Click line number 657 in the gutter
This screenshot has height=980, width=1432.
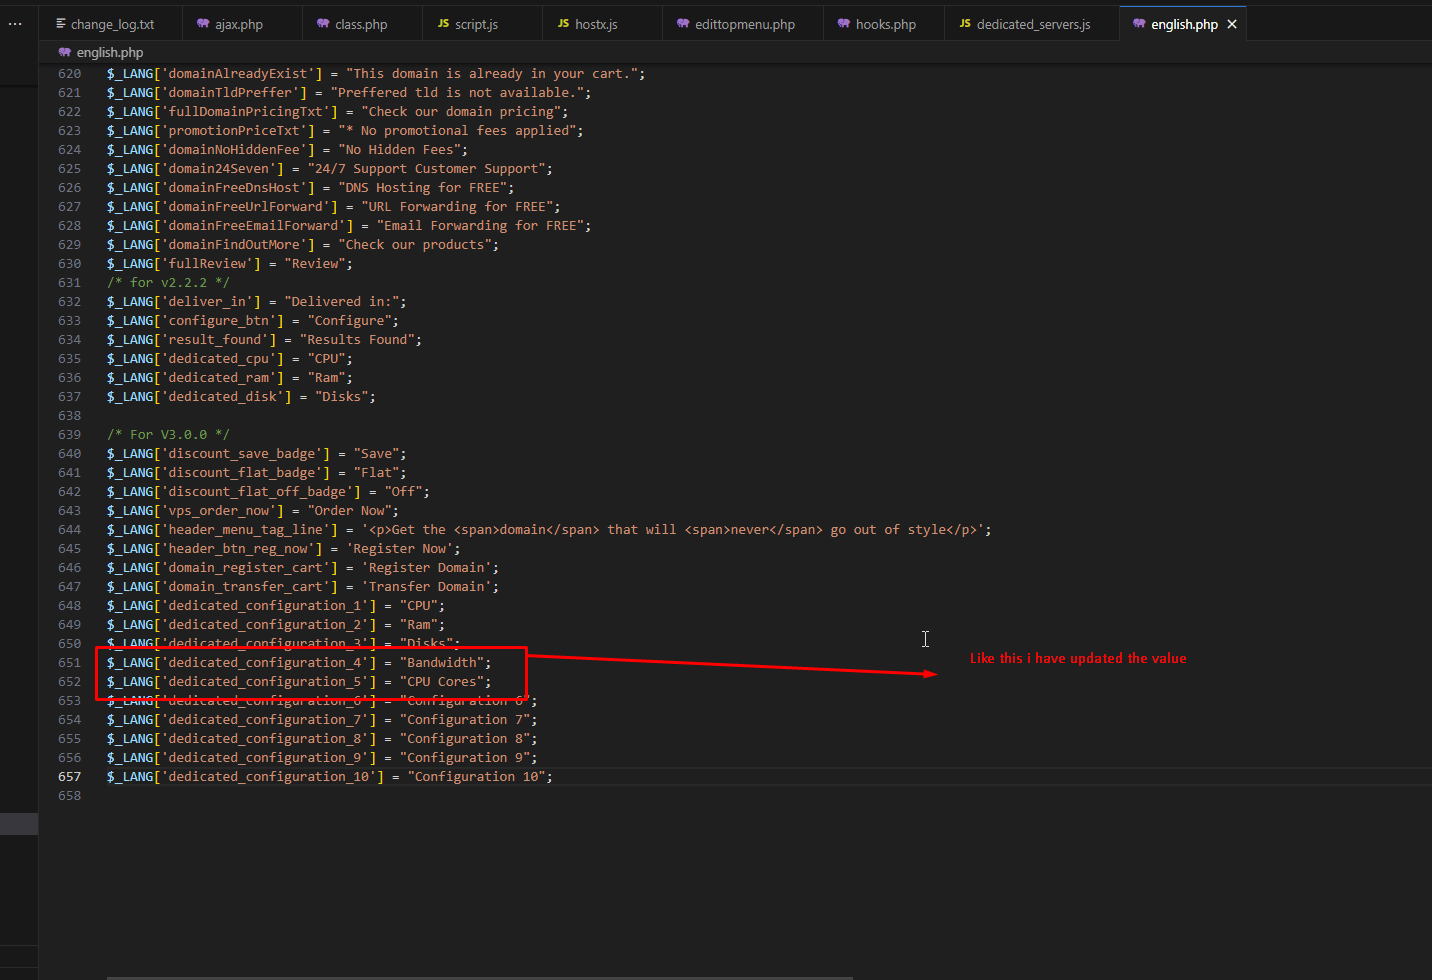[70, 777]
